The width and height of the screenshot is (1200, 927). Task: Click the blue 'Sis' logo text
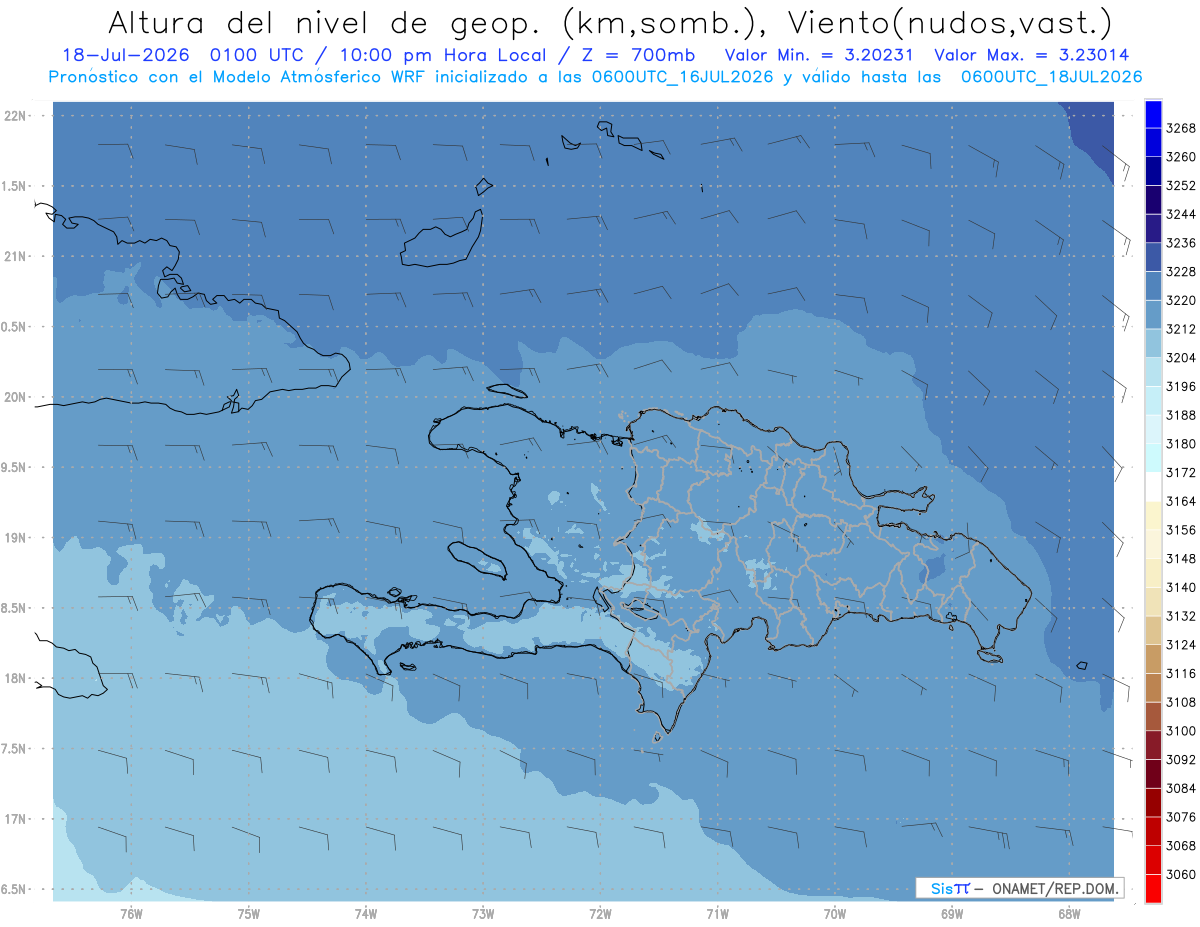942,888
